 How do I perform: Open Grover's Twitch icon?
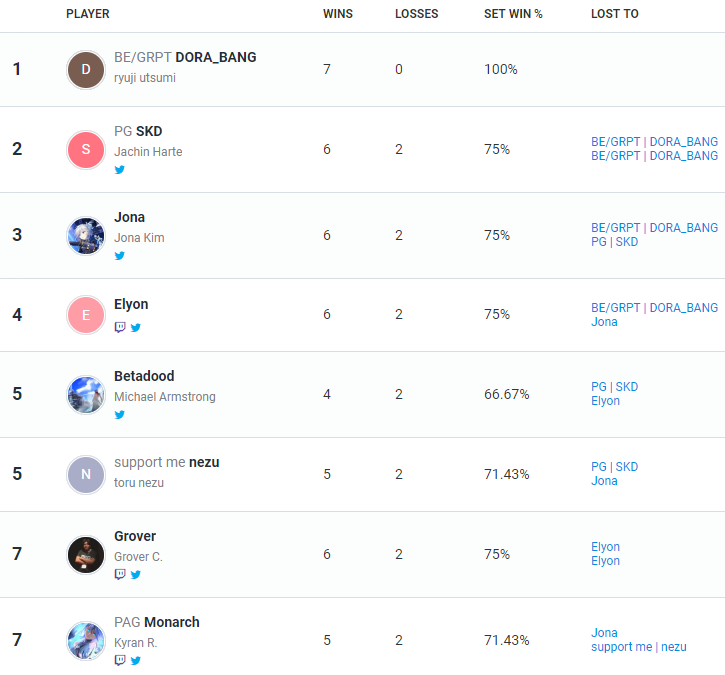click(x=120, y=574)
